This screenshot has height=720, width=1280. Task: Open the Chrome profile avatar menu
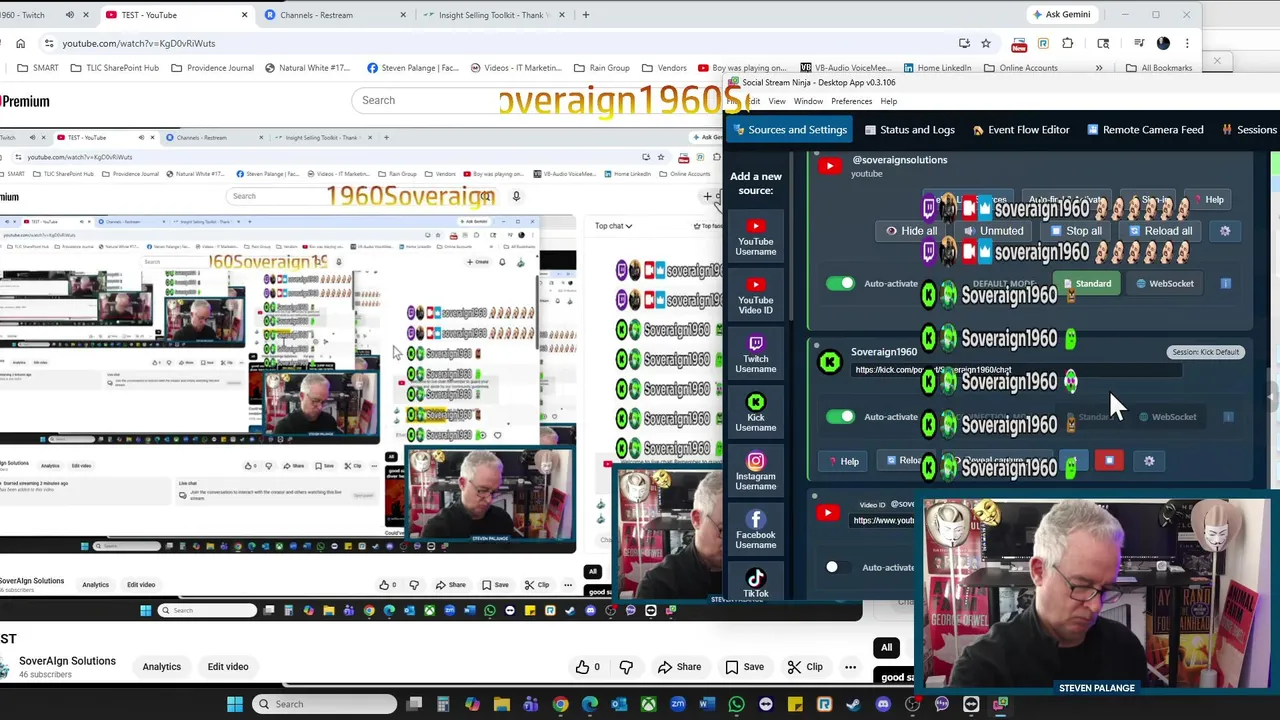click(1163, 43)
